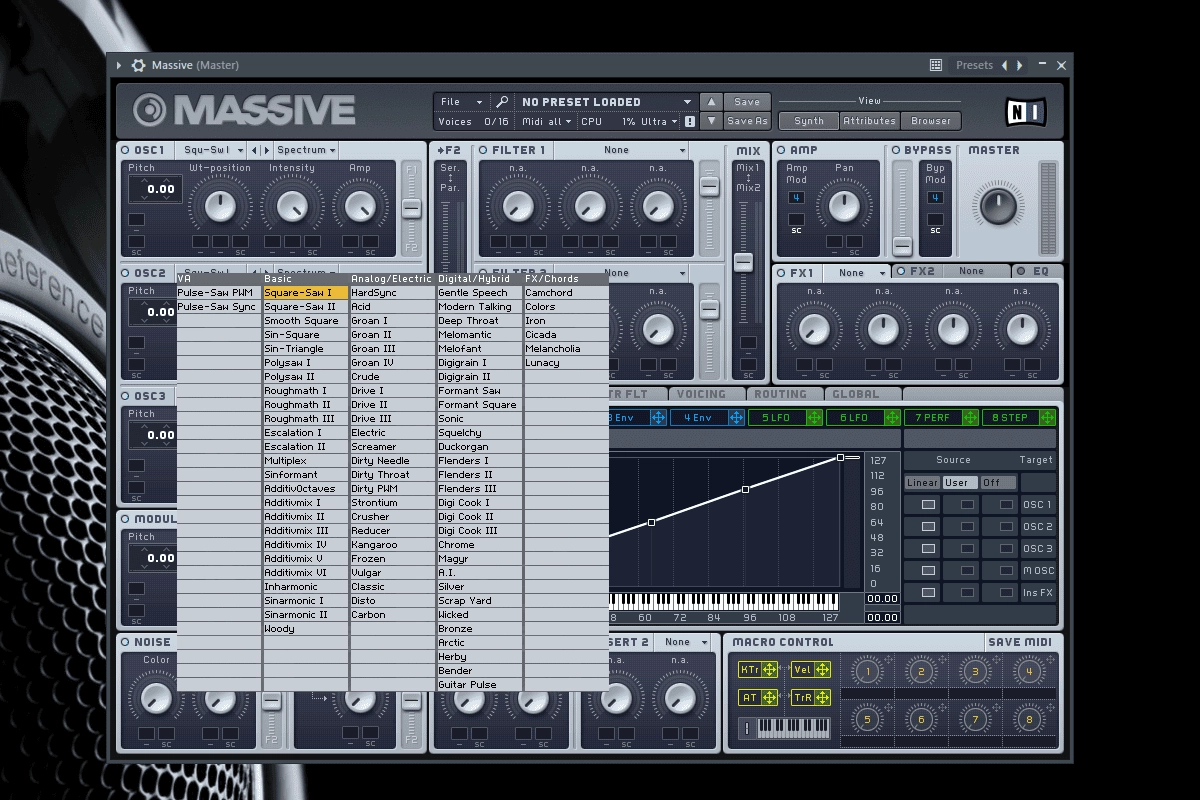The width and height of the screenshot is (1200, 800).
Task: Click the Mix1/Mix2 fader handle
Action: (x=743, y=262)
